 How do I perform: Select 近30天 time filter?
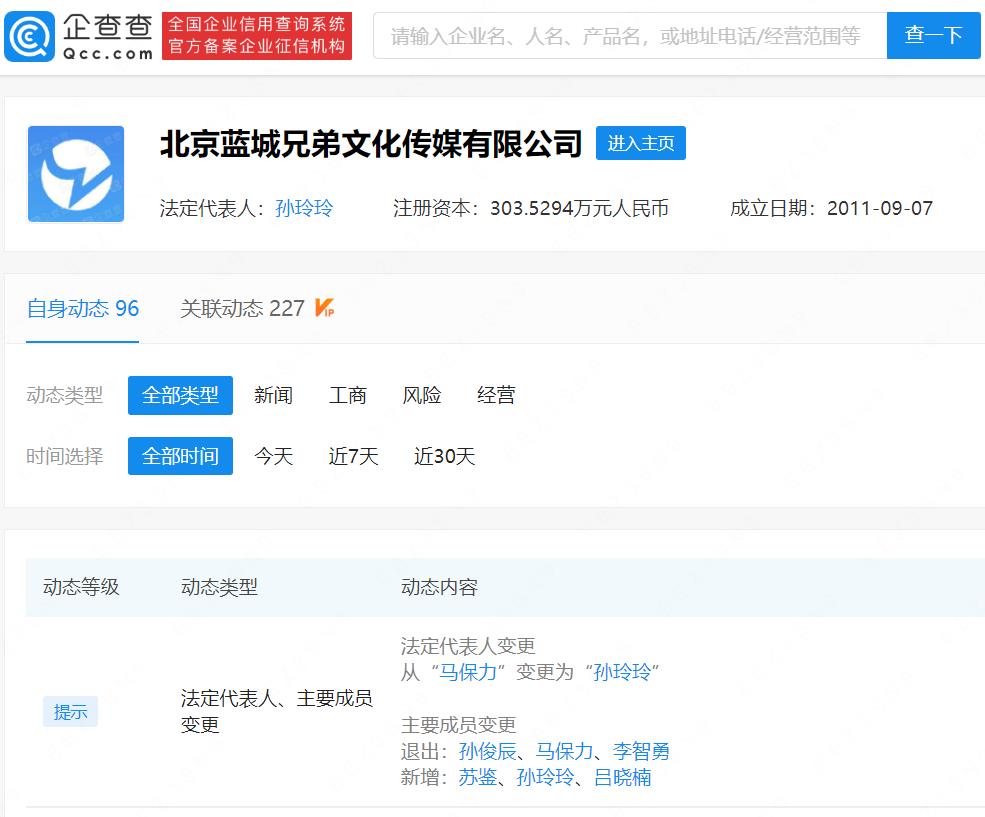pyautogui.click(x=445, y=456)
